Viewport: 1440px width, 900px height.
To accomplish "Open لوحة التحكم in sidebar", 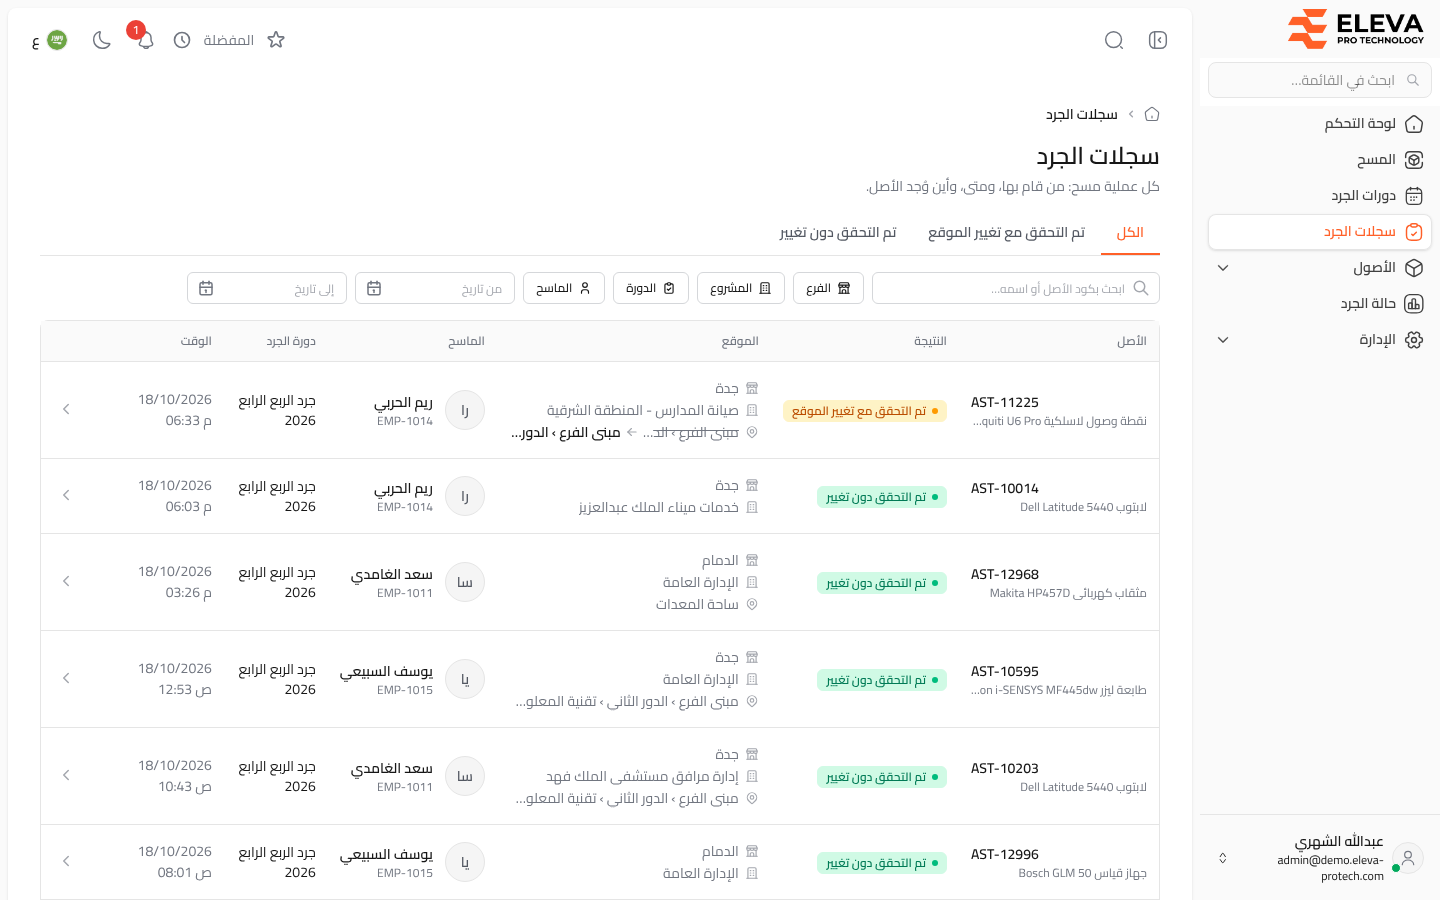I will point(1320,124).
